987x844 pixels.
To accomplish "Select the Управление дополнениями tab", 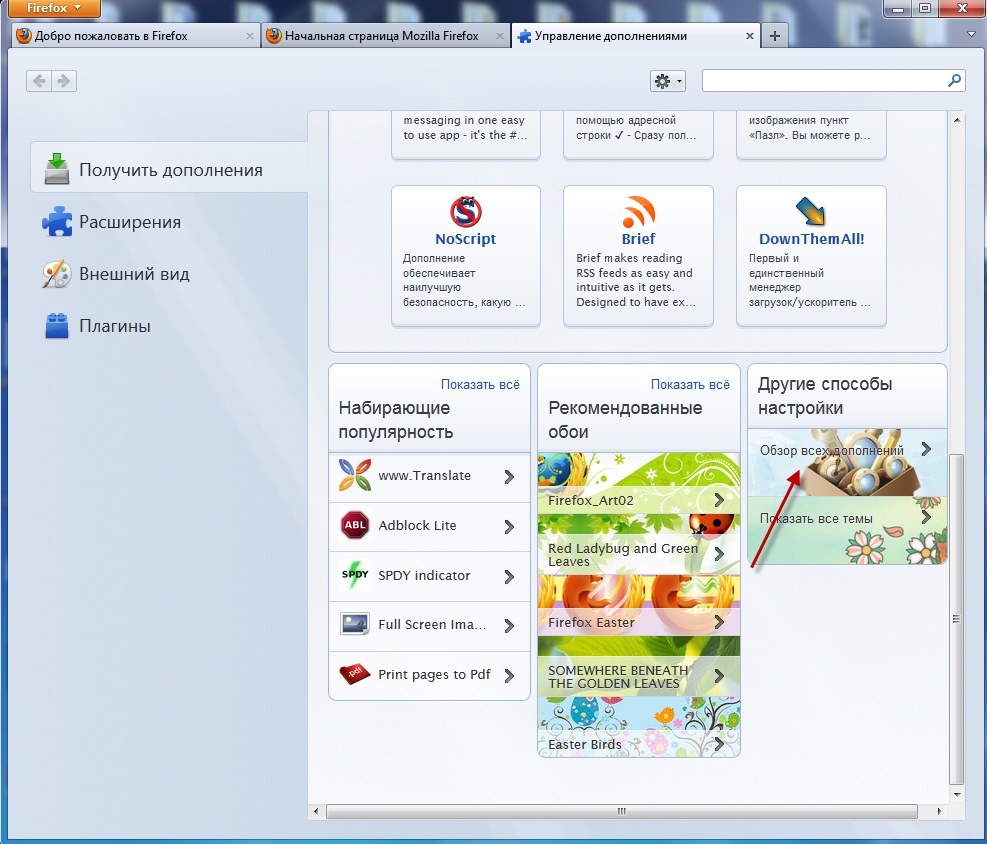I will click(x=635, y=36).
